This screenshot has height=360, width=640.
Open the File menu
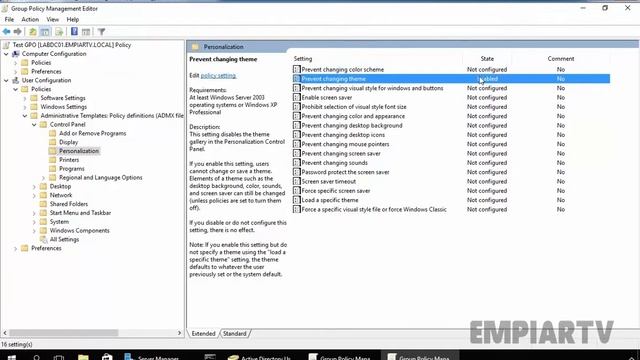click(x=9, y=19)
